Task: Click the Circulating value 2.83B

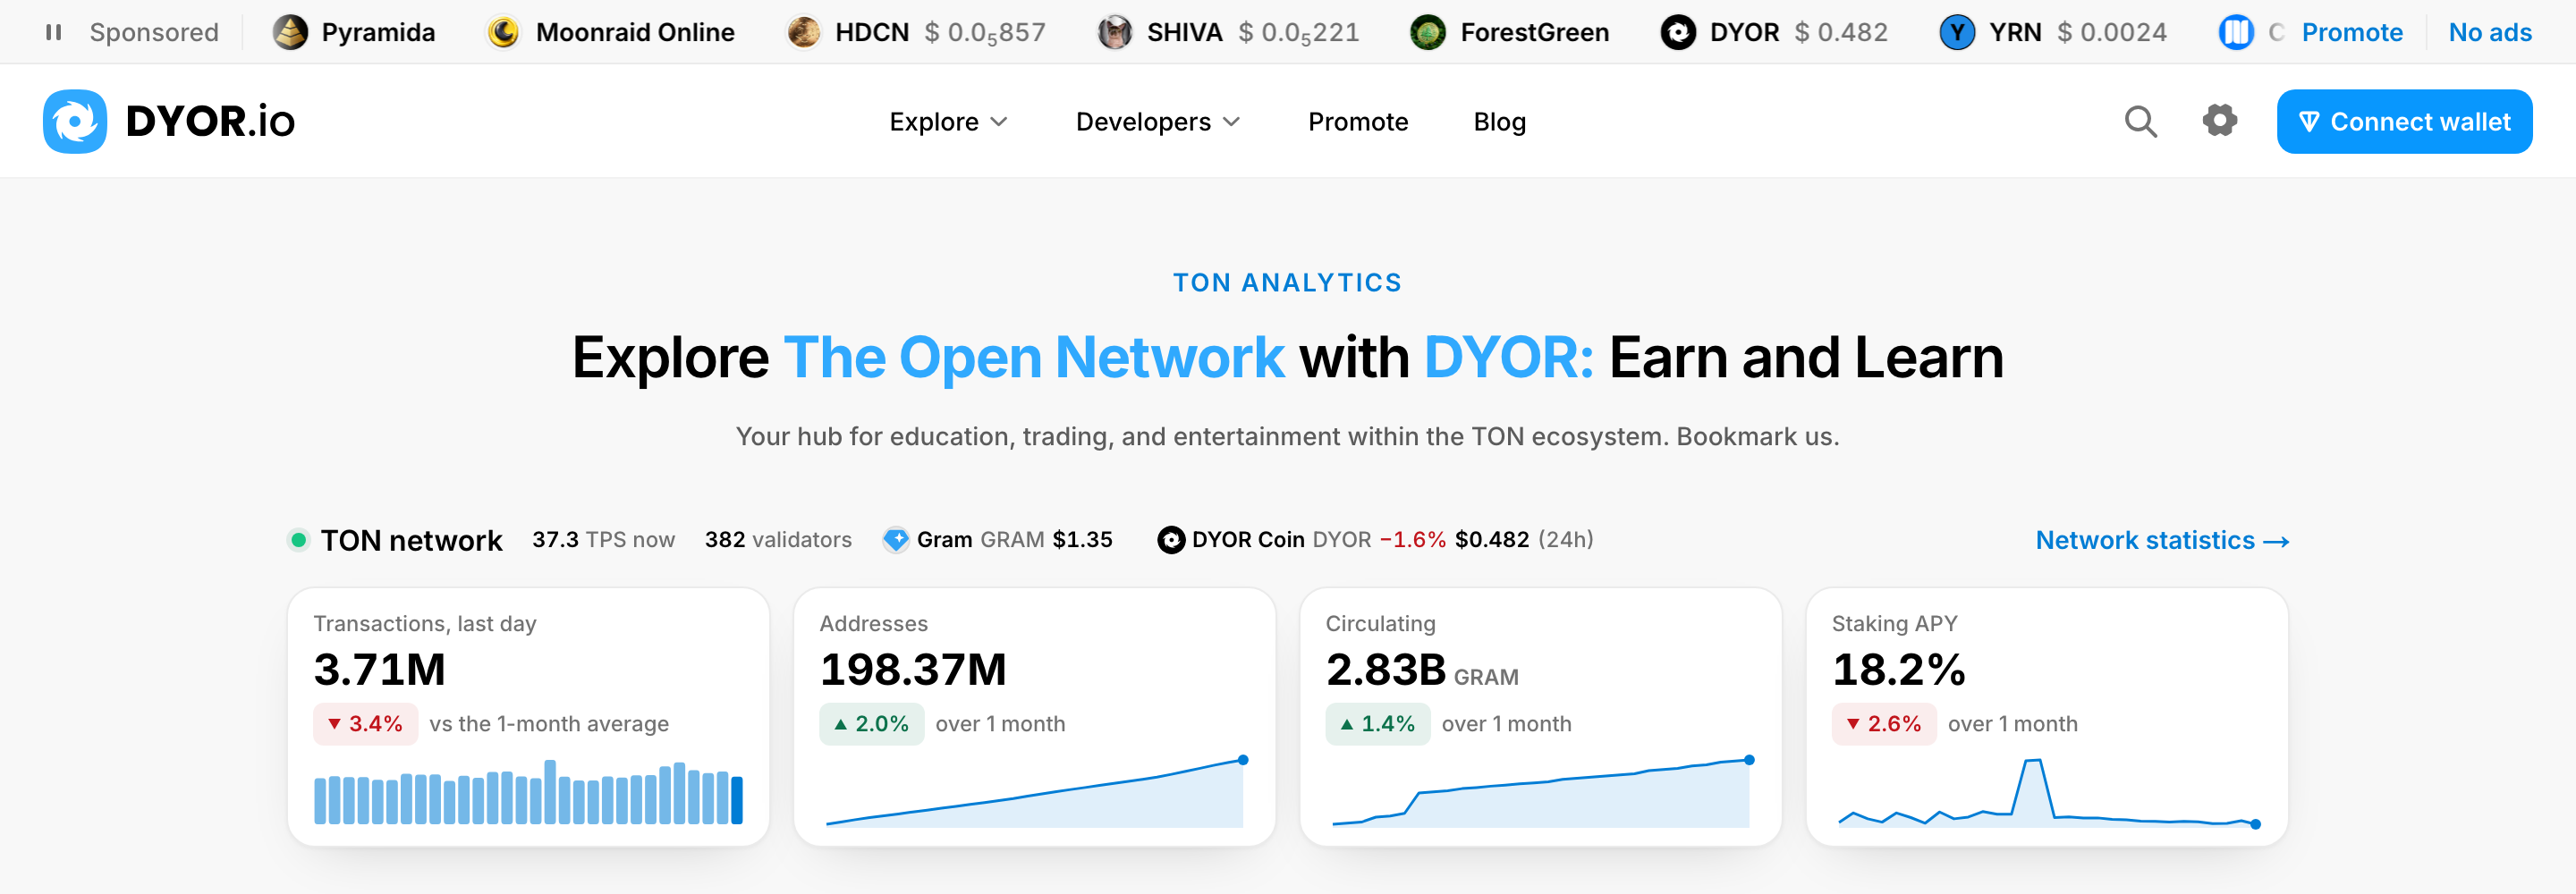Action: click(1385, 669)
